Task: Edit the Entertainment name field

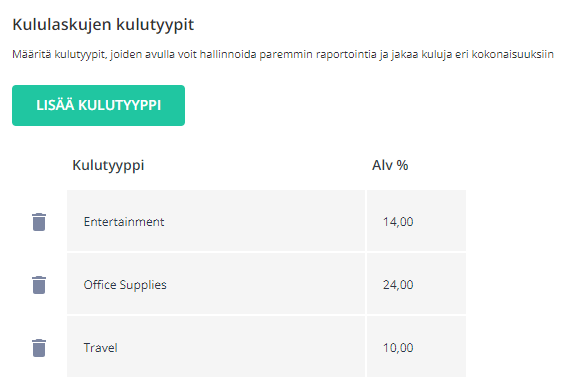Action: pos(216,221)
